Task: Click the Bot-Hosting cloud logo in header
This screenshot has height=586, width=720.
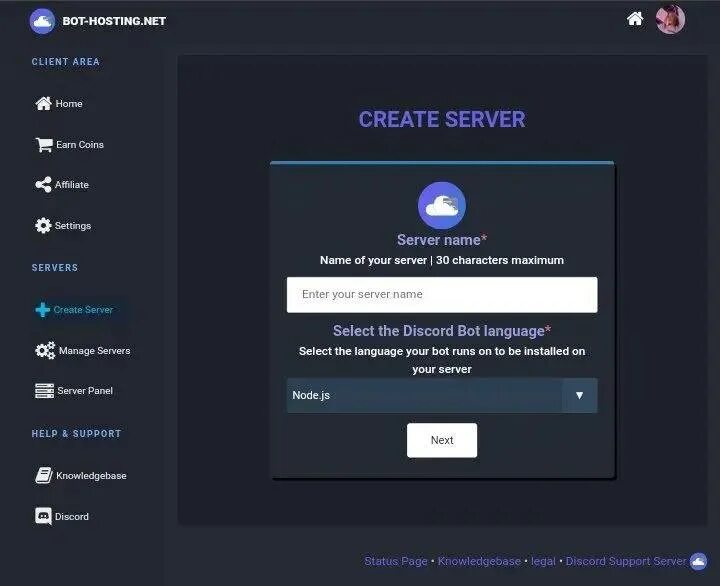Action: [x=42, y=21]
